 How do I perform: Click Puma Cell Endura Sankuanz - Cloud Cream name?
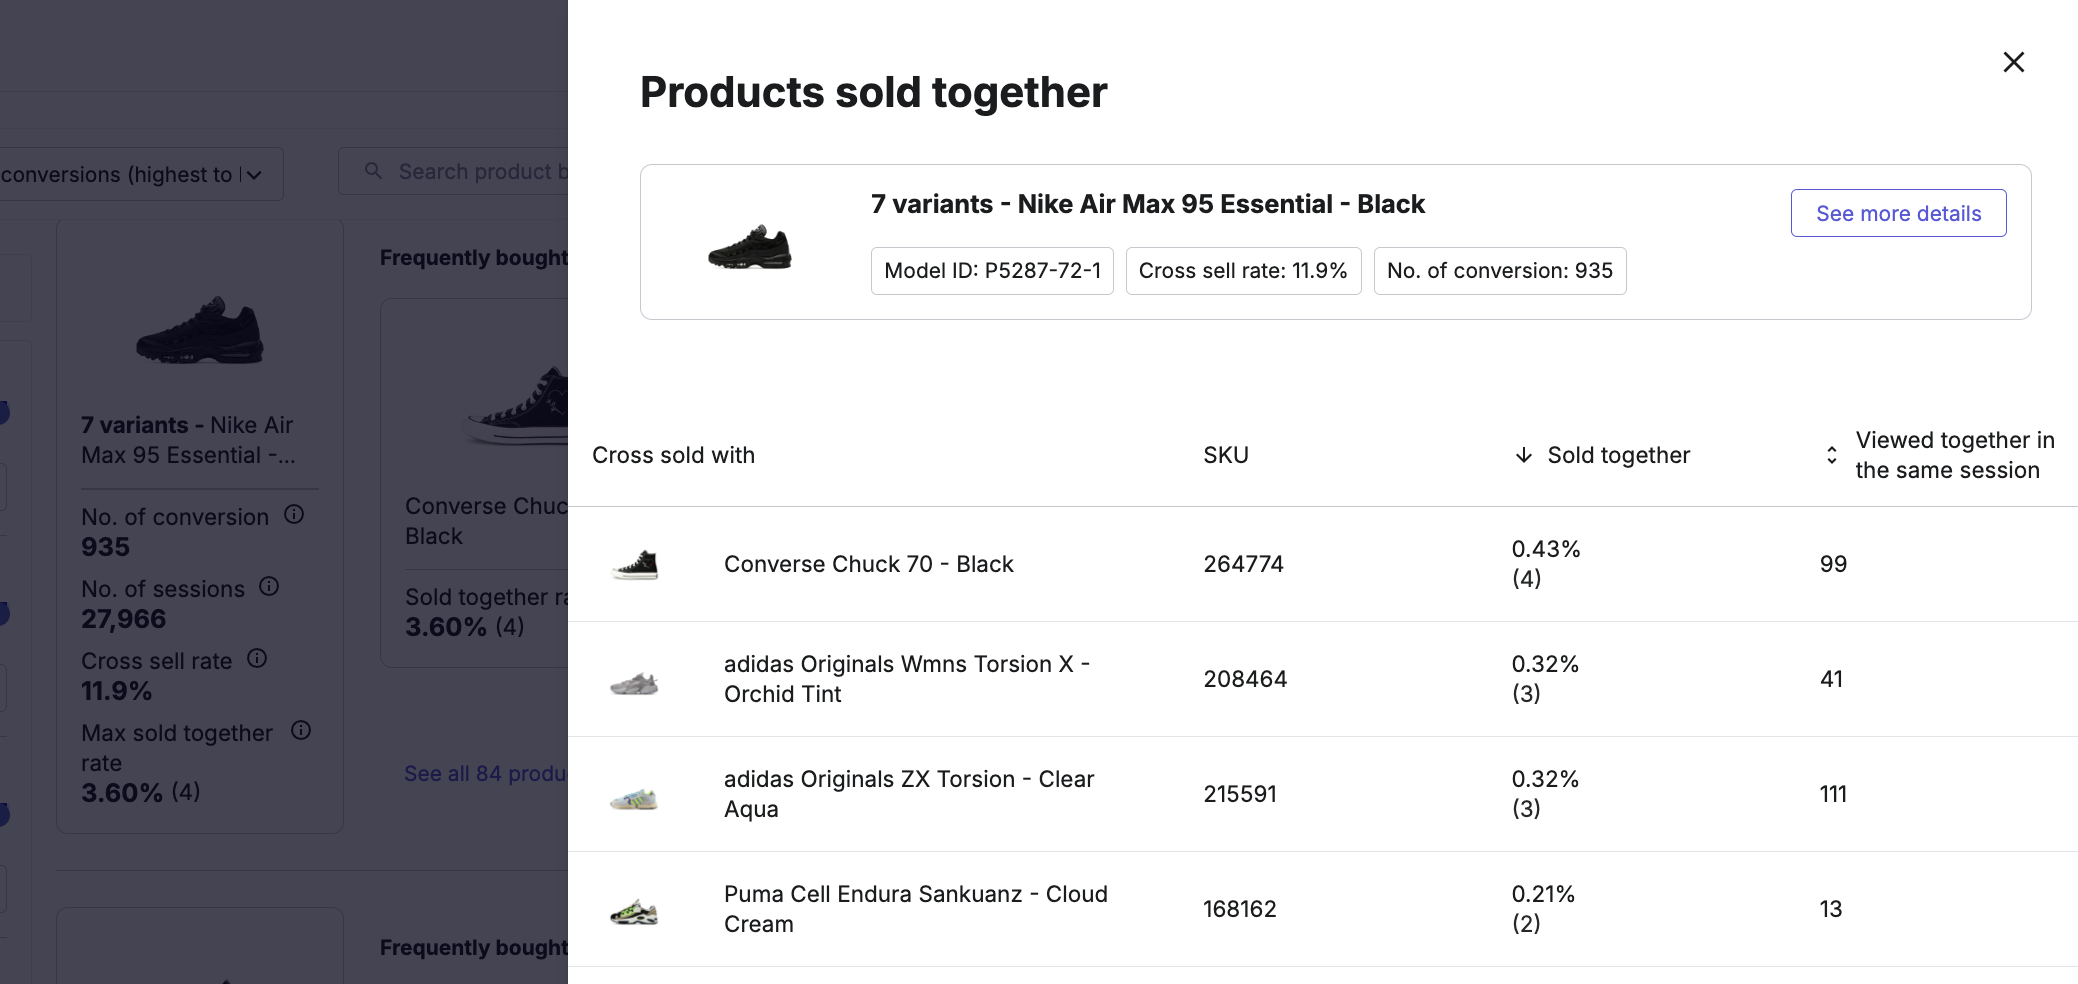click(x=915, y=909)
